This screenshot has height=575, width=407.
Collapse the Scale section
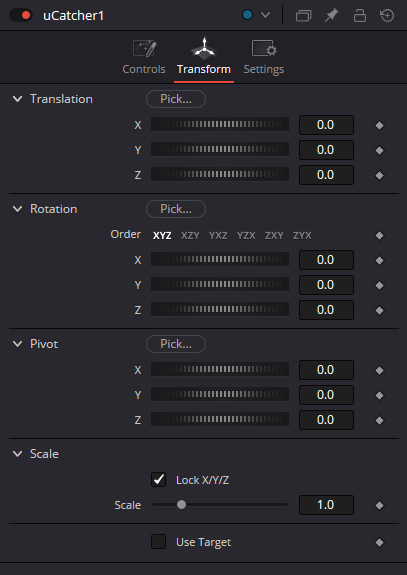(18, 454)
